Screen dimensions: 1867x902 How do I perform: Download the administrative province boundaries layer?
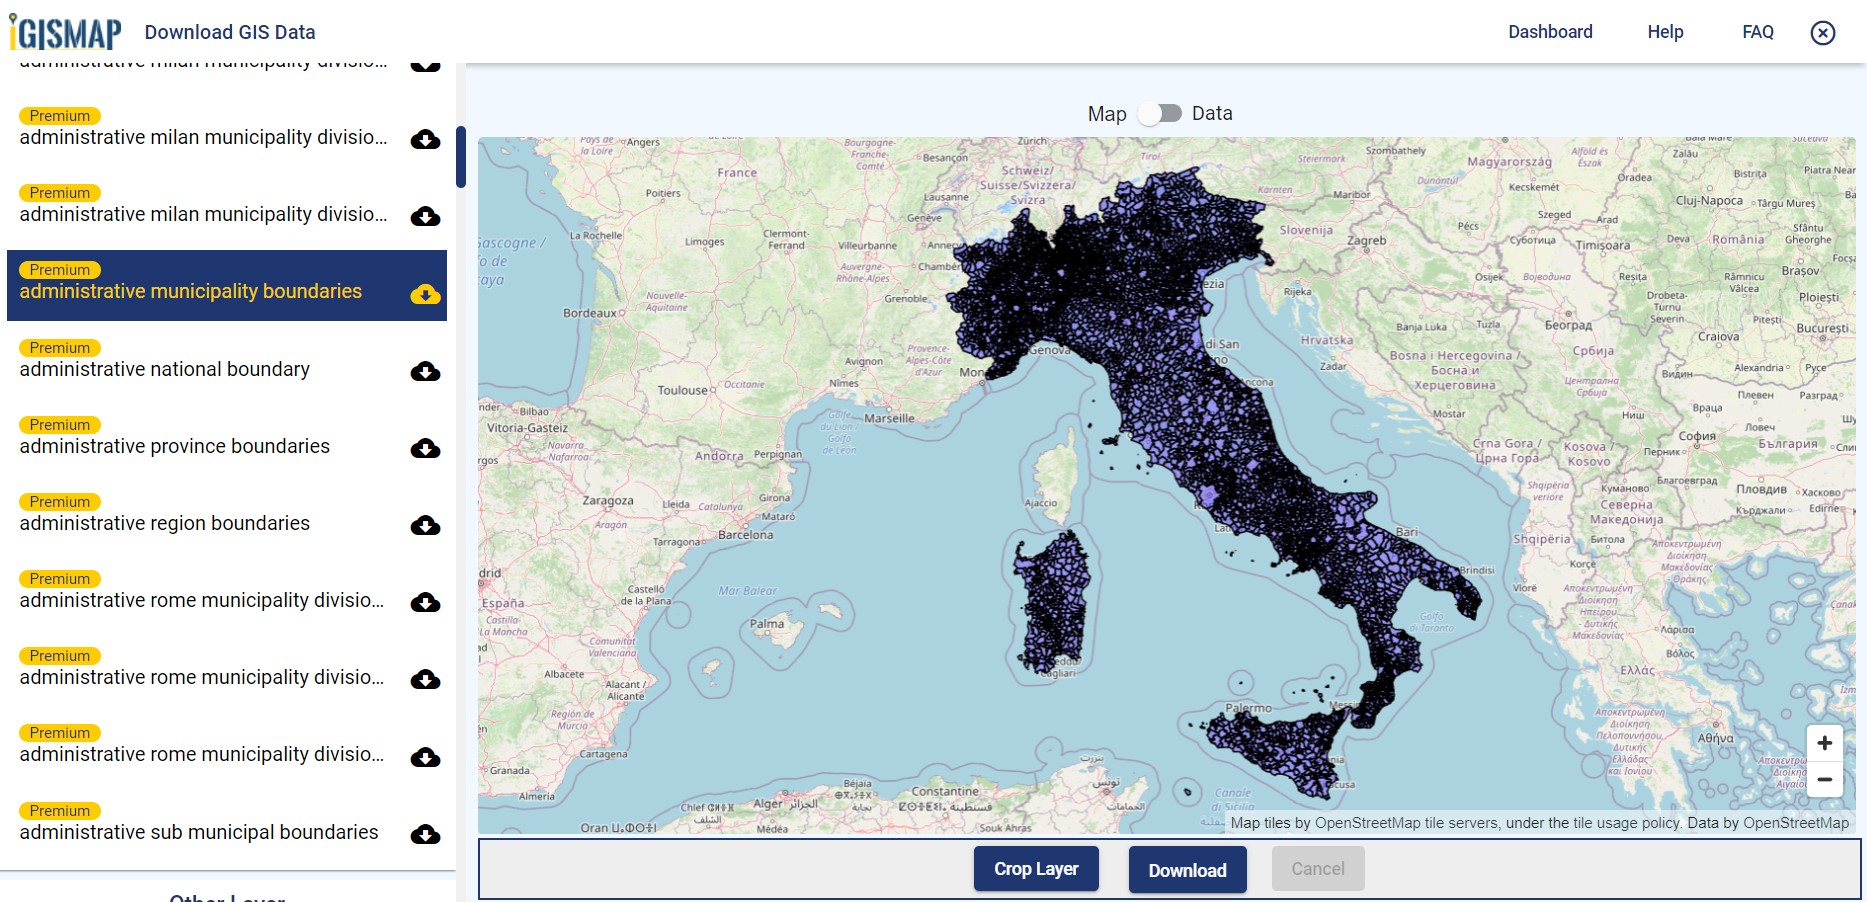(x=425, y=448)
